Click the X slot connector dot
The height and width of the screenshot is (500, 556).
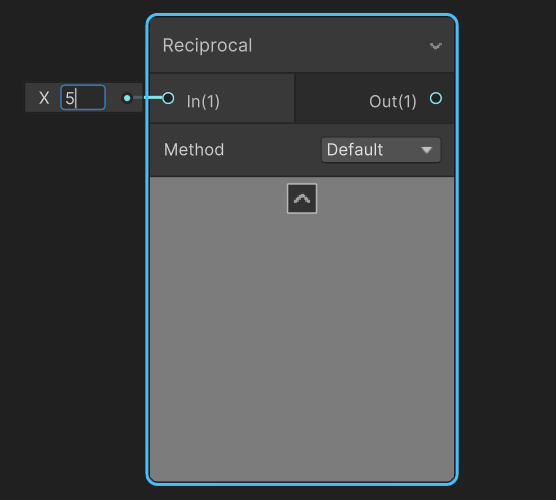click(x=127, y=98)
